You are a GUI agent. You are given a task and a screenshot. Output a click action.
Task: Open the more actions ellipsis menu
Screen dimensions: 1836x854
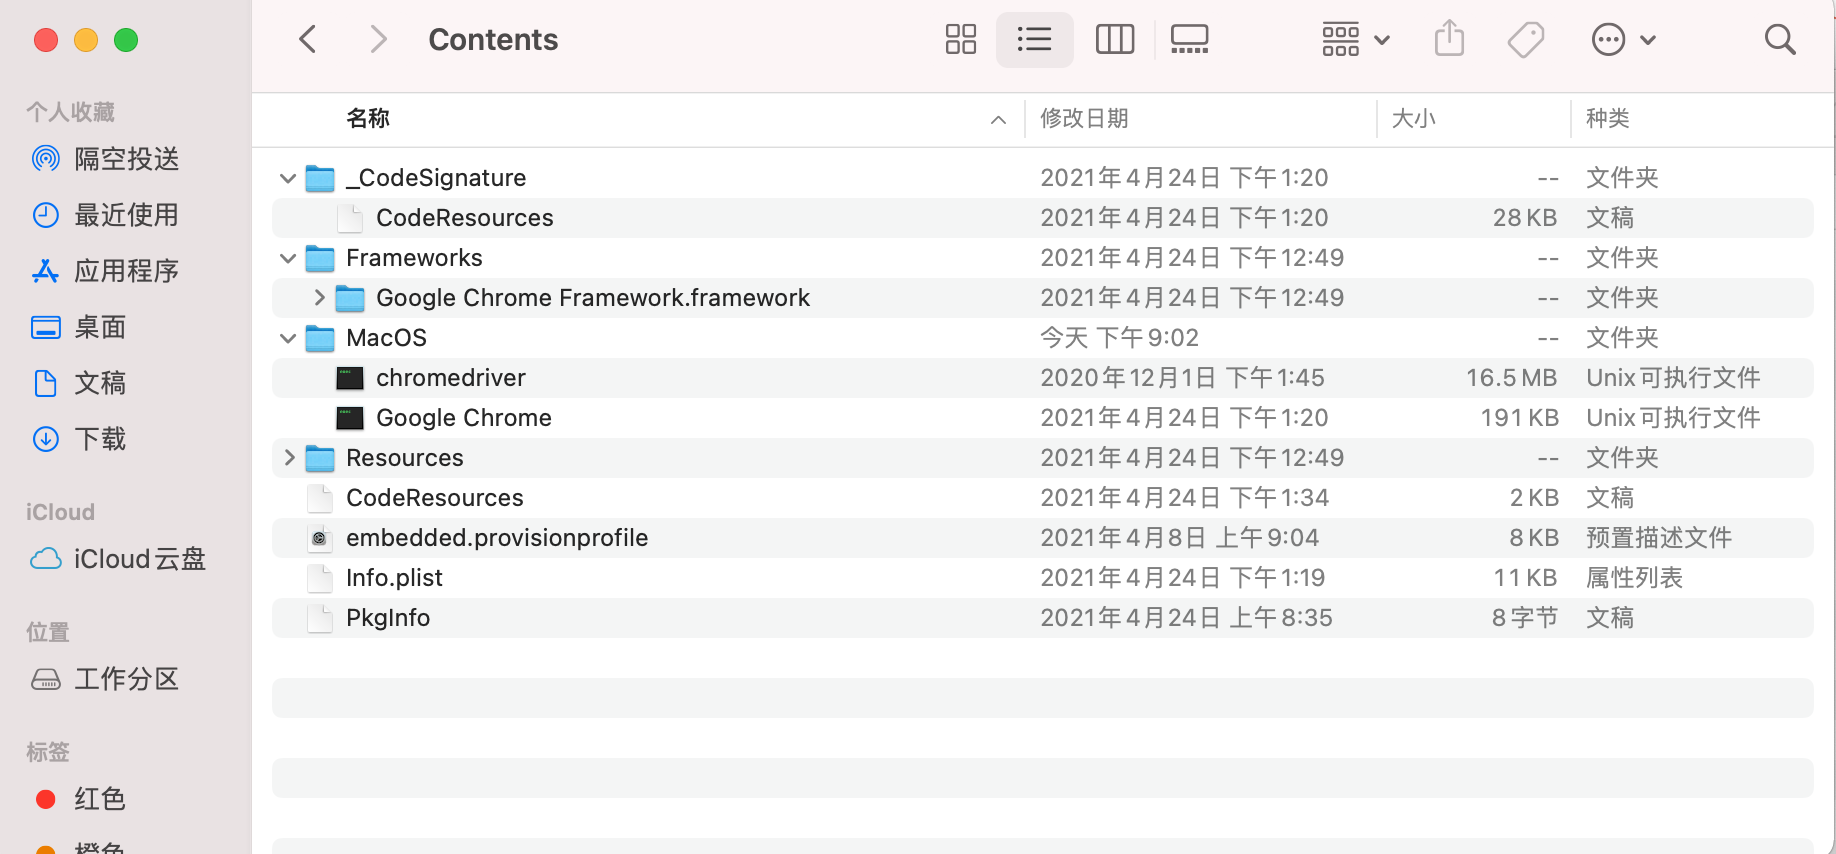pos(1623,40)
